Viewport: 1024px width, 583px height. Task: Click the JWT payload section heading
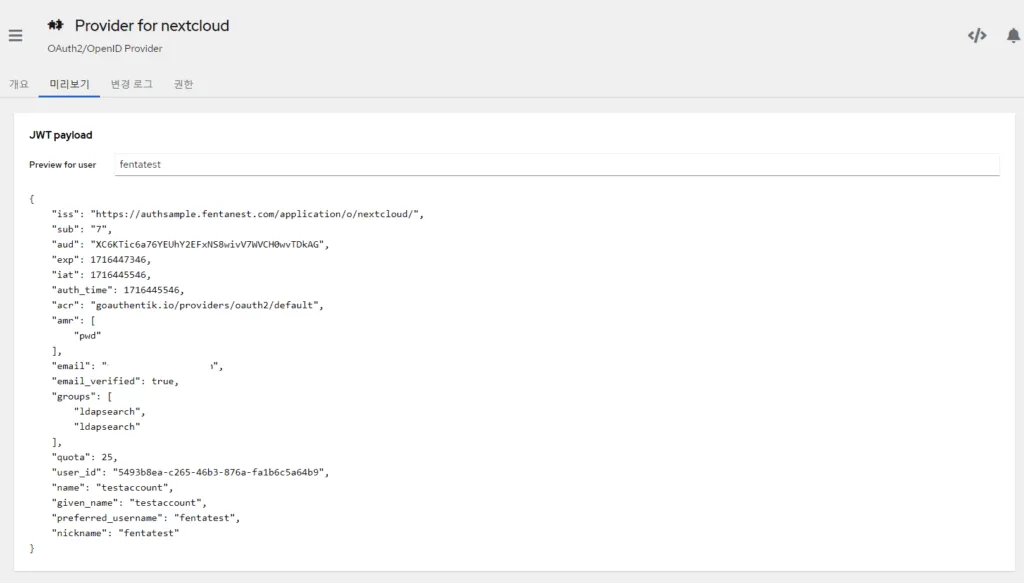pos(61,134)
